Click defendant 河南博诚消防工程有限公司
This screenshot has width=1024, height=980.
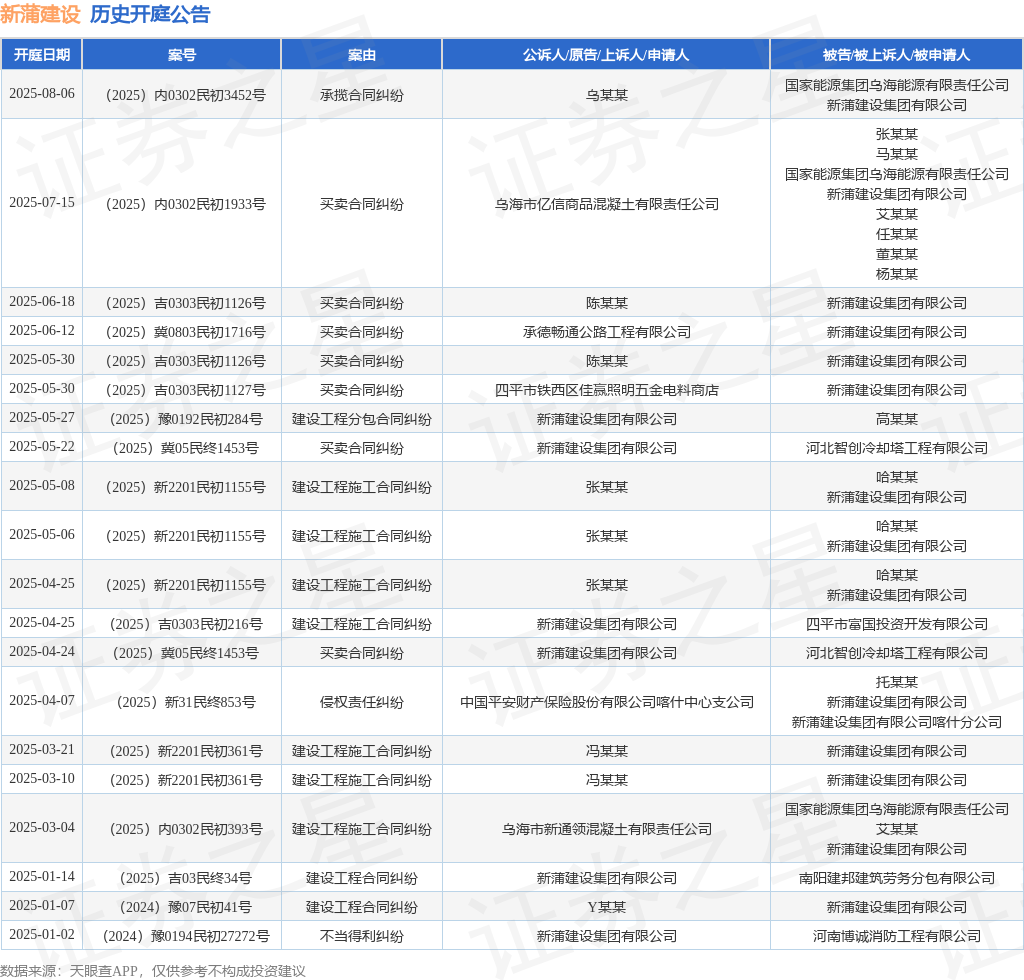(897, 936)
